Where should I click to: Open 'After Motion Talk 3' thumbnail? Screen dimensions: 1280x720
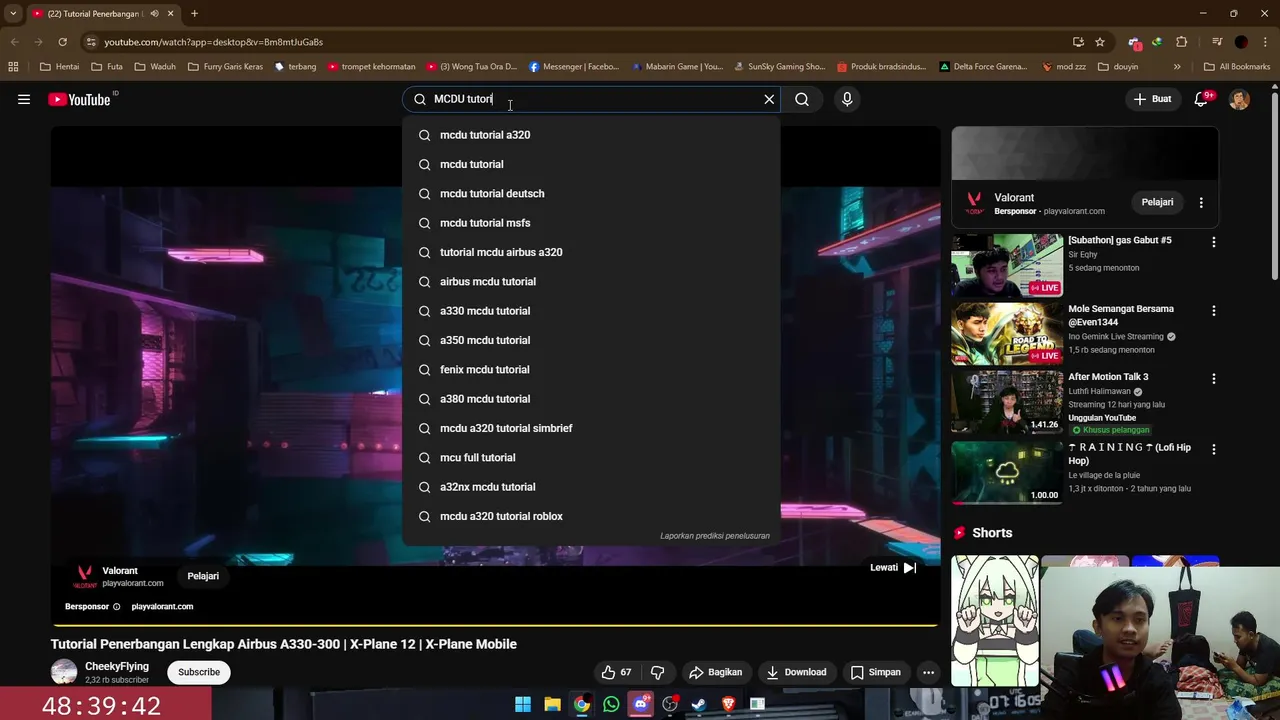[1007, 402]
